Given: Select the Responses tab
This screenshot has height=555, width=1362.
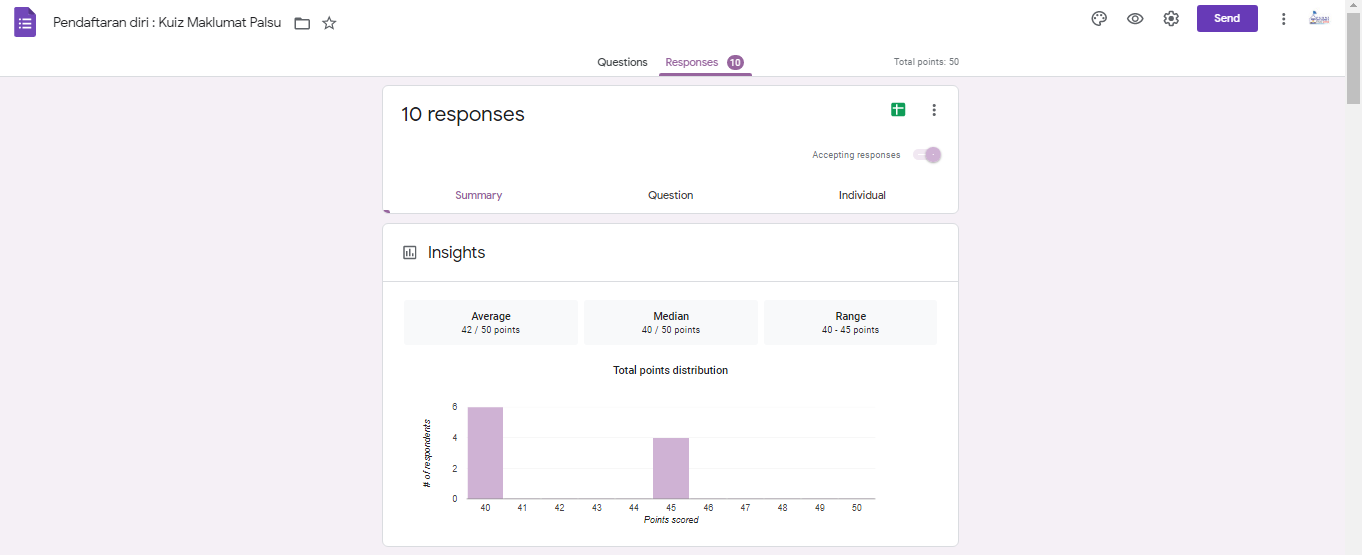Looking at the screenshot, I should (x=692, y=62).
